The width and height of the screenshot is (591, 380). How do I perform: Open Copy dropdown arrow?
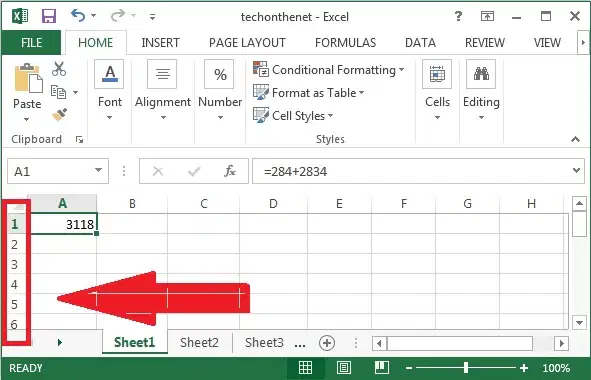click(75, 92)
